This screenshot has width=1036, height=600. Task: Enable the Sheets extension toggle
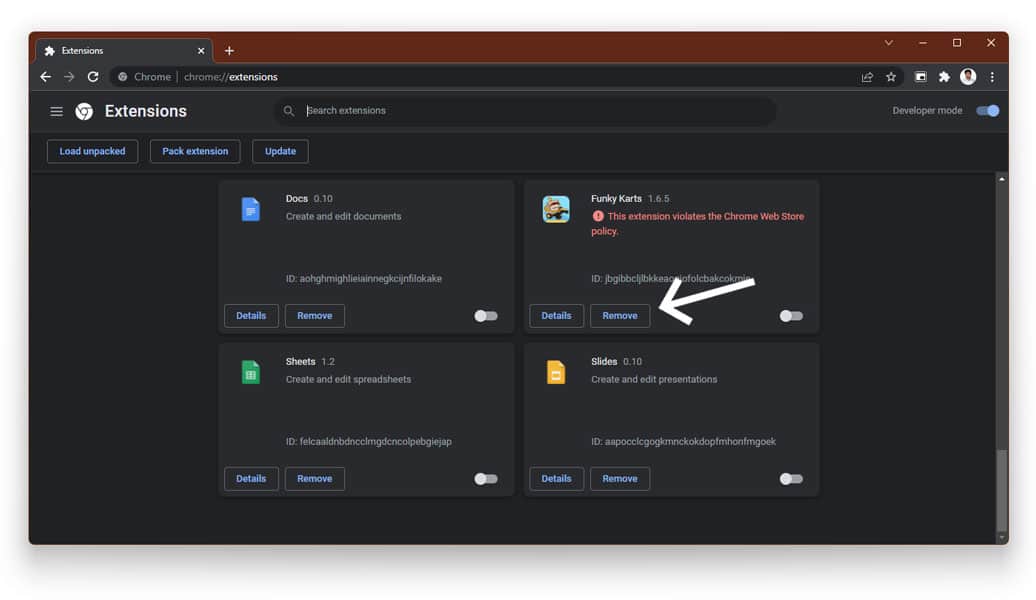[x=486, y=479]
